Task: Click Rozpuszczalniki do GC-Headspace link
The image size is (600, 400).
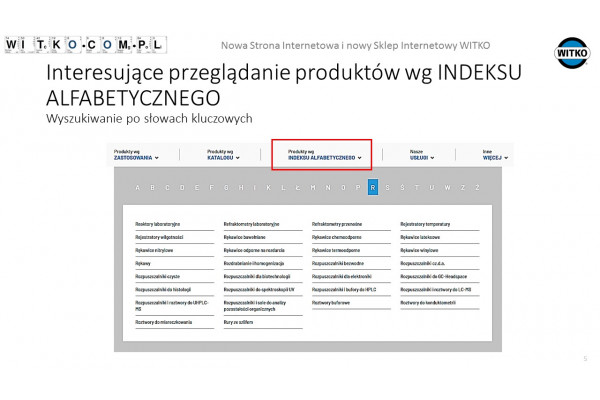Action: (x=434, y=276)
